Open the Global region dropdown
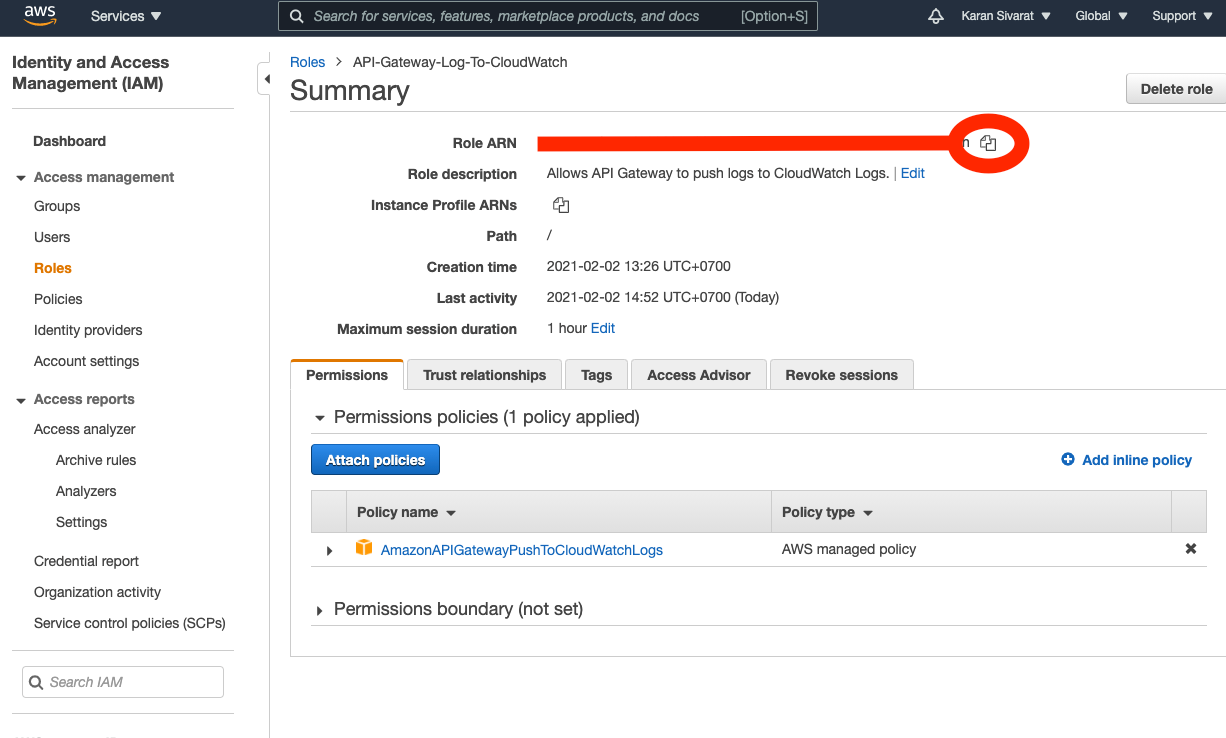The image size is (1226, 738). pyautogui.click(x=1100, y=15)
